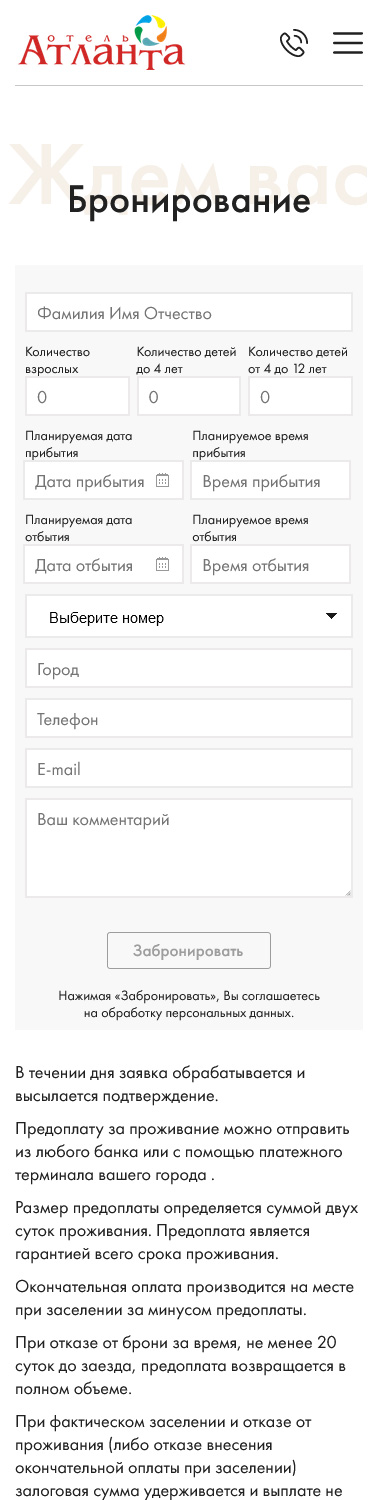
Task: Click the personal data consent note text
Action: 189,1004
